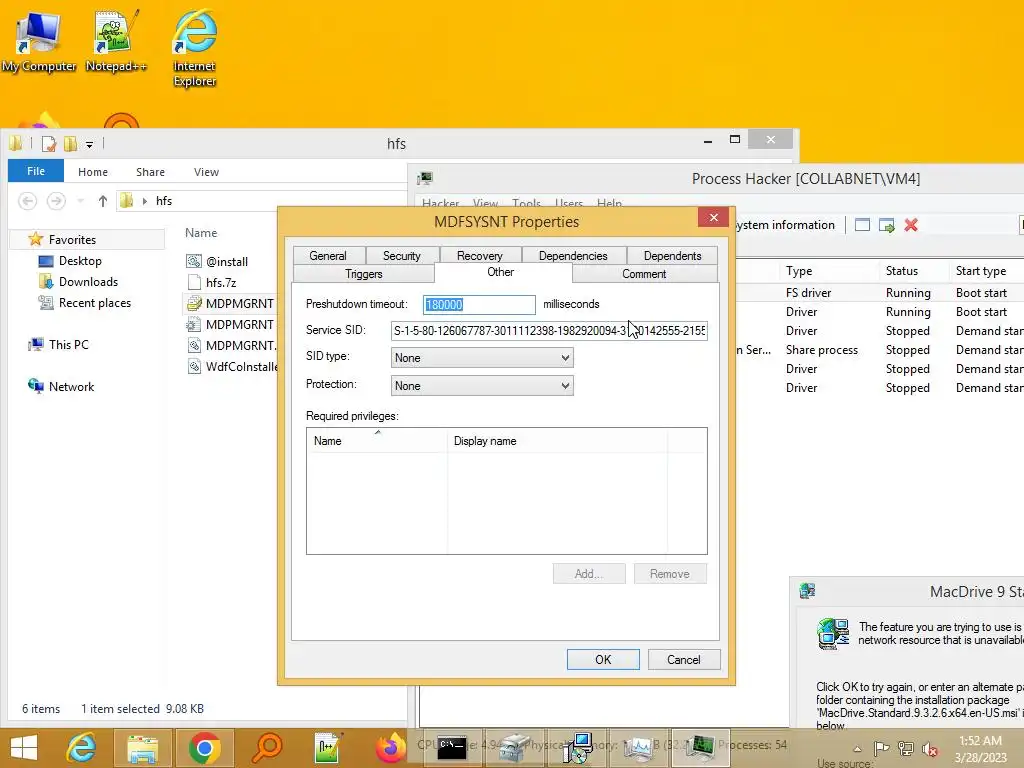1024x768 pixels.
Task: Select the @install file in hfs
Action: (226, 262)
